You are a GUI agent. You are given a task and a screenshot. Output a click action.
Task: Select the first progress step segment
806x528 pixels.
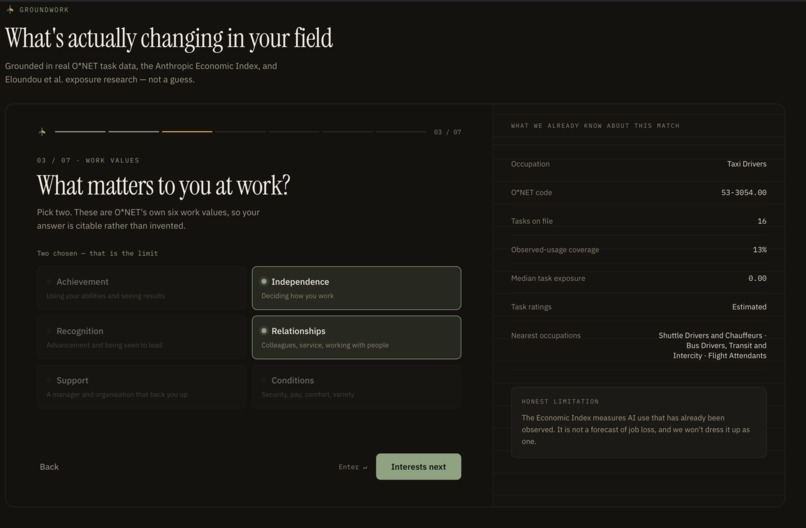(x=80, y=132)
